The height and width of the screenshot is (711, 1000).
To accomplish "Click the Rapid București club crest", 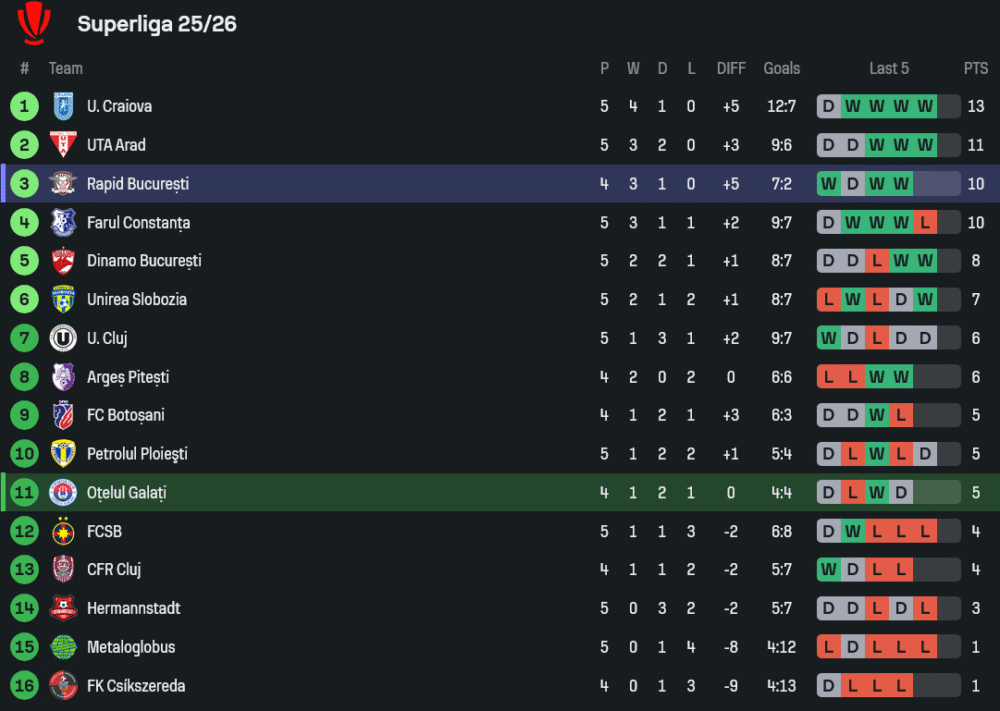I will click(x=63, y=184).
